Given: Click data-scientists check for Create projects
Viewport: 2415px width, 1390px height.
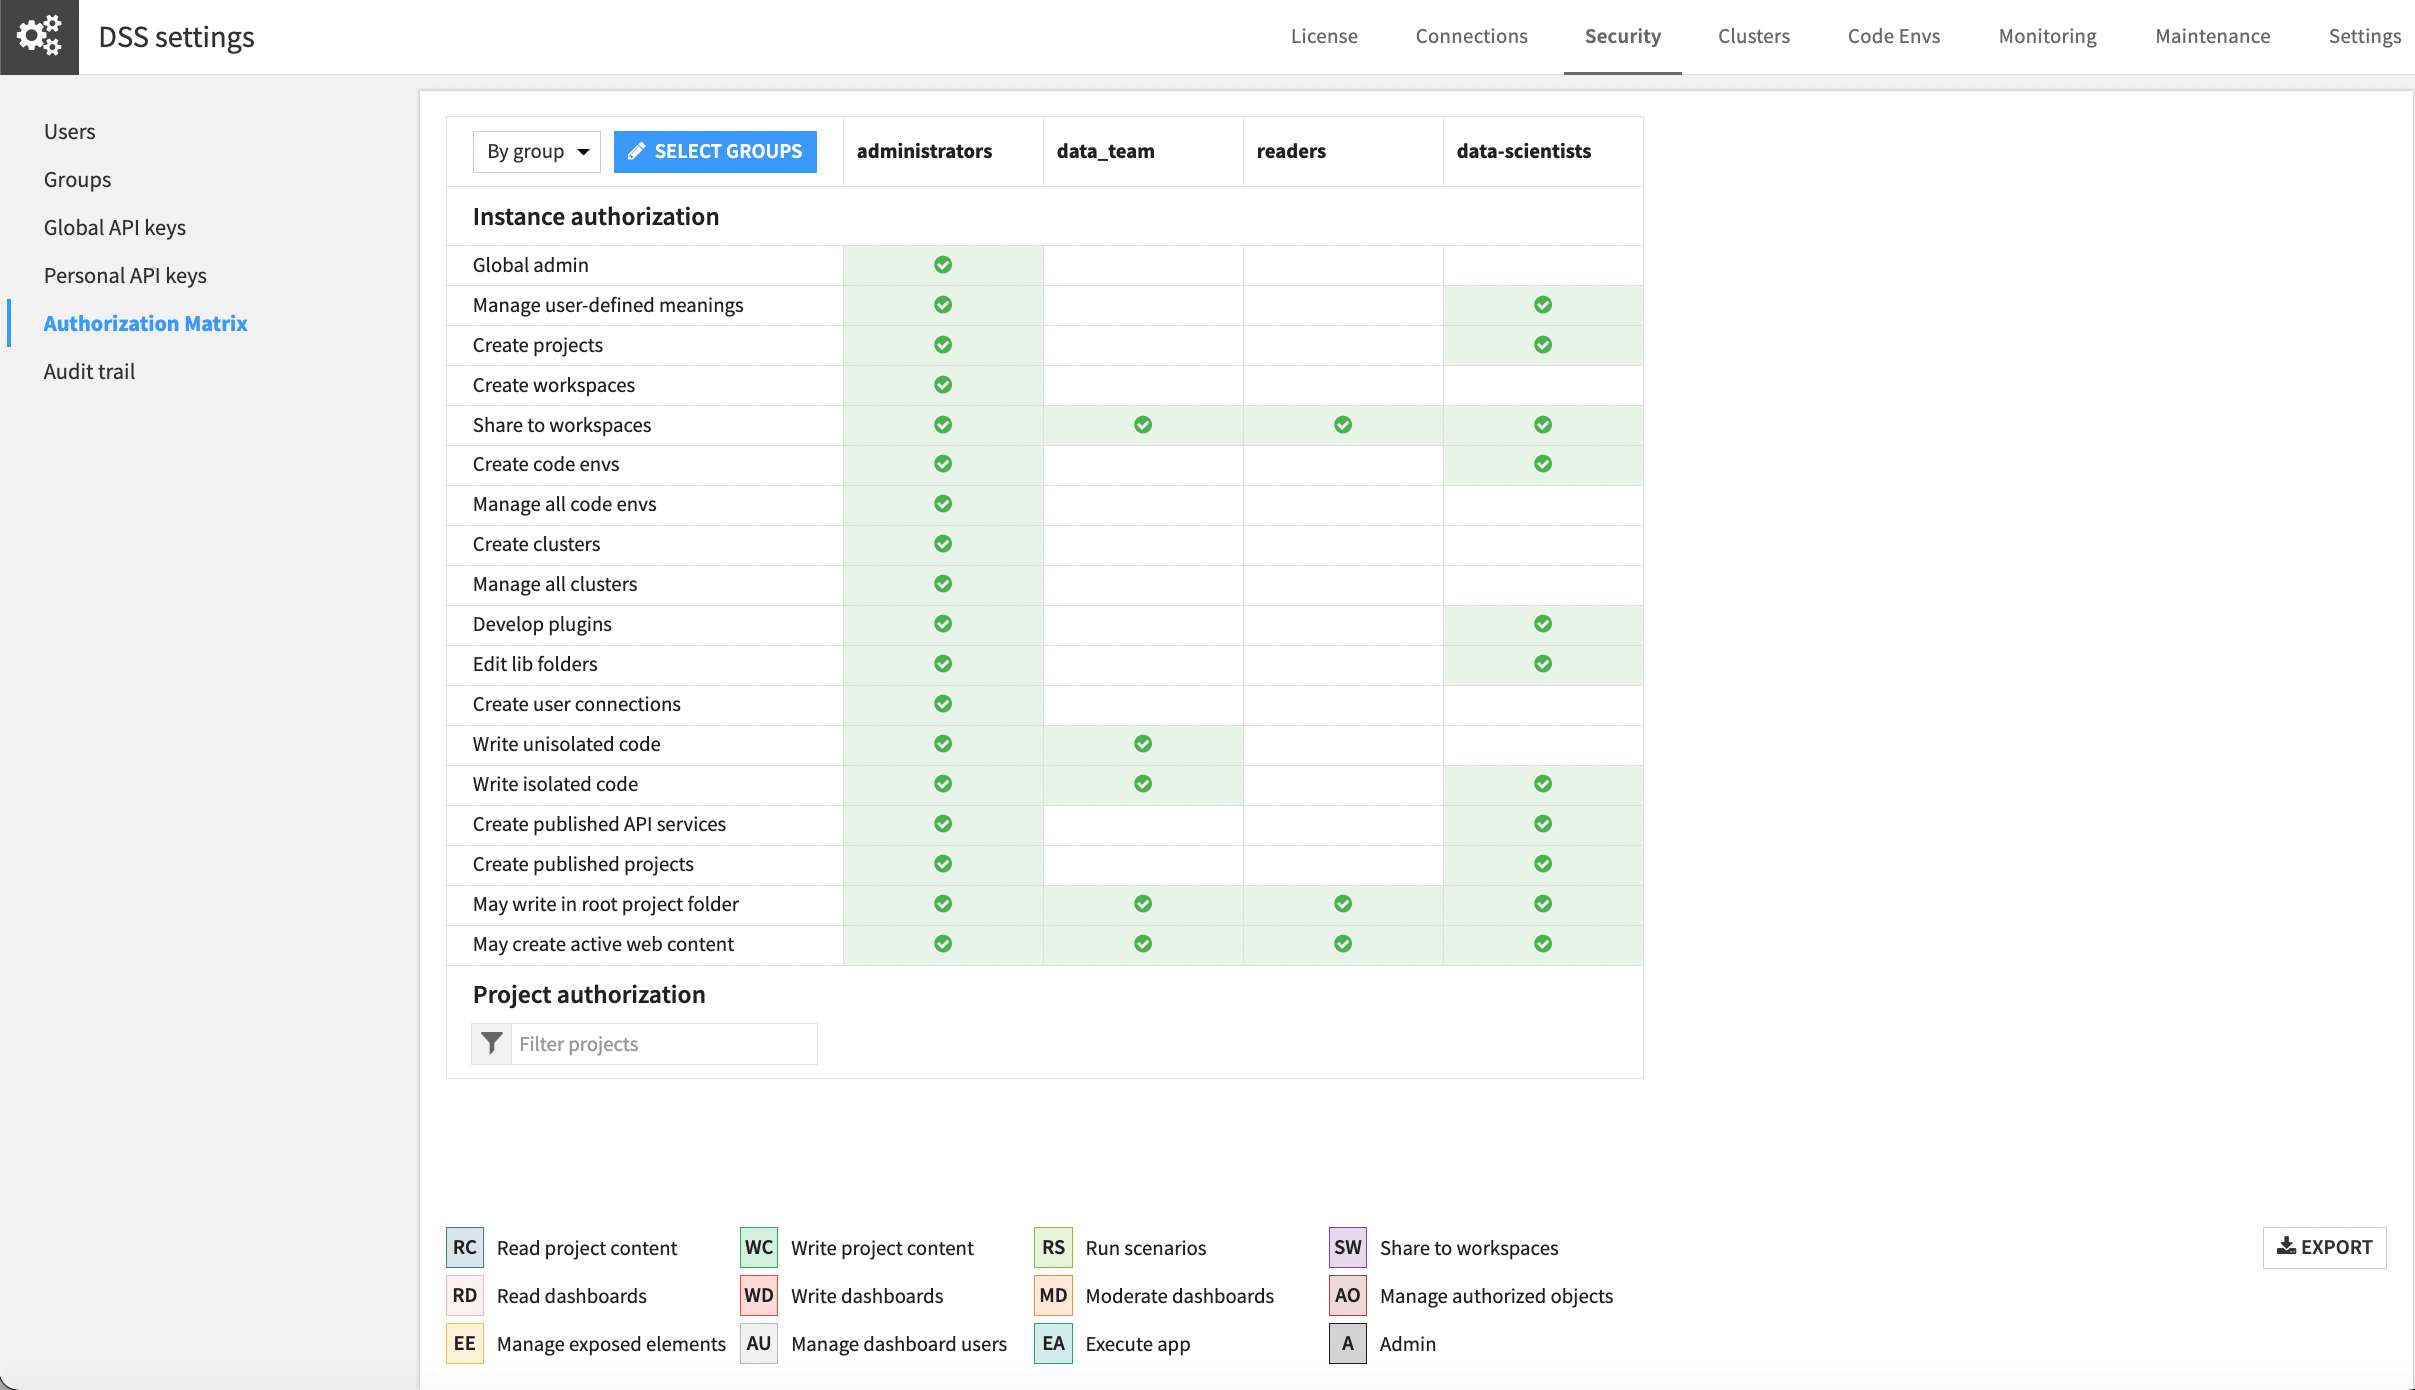Looking at the screenshot, I should [1543, 345].
